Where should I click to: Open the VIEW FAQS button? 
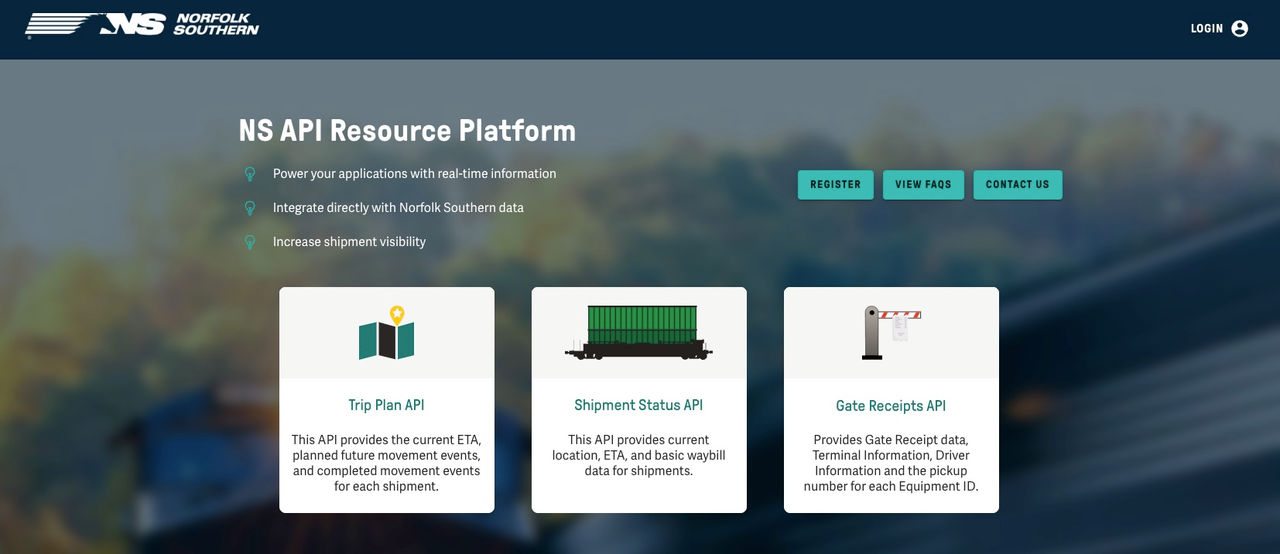(x=923, y=185)
